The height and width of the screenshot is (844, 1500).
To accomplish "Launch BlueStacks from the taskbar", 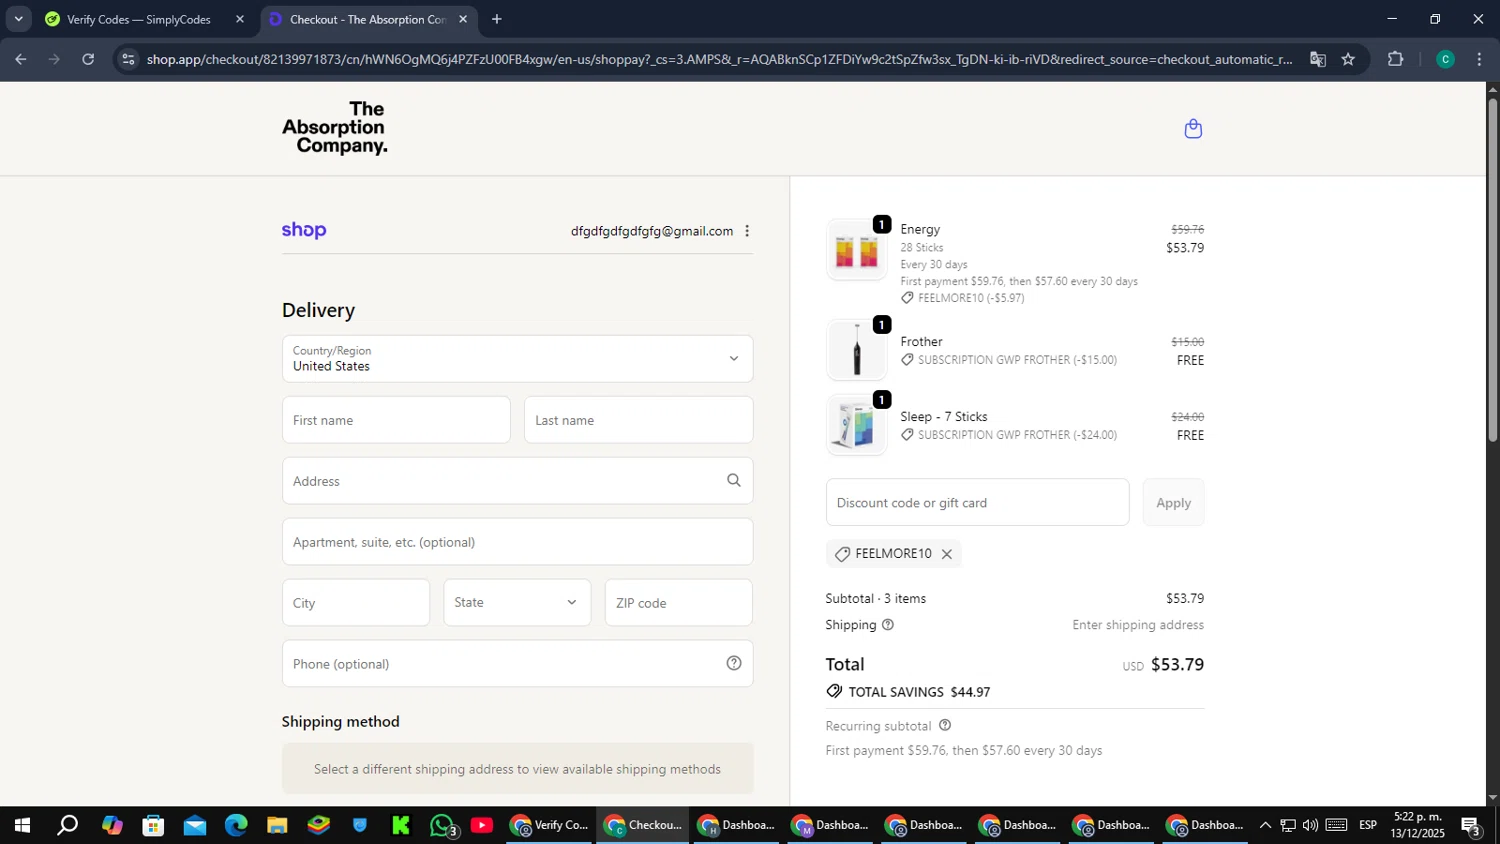I will tap(319, 825).
